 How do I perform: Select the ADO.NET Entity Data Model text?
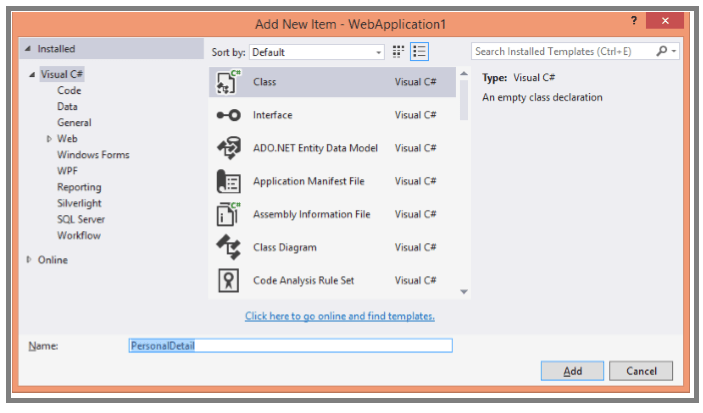[x=315, y=148]
